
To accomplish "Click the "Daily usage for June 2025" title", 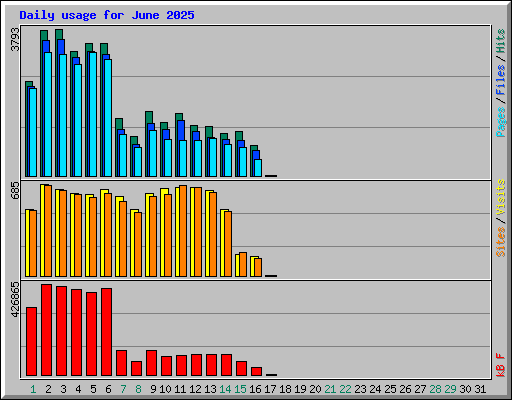I will tap(107, 15).
